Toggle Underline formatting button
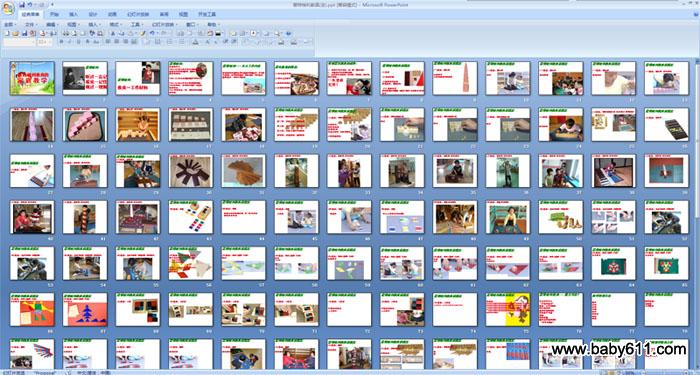The width and height of the screenshot is (700, 375). [78, 42]
